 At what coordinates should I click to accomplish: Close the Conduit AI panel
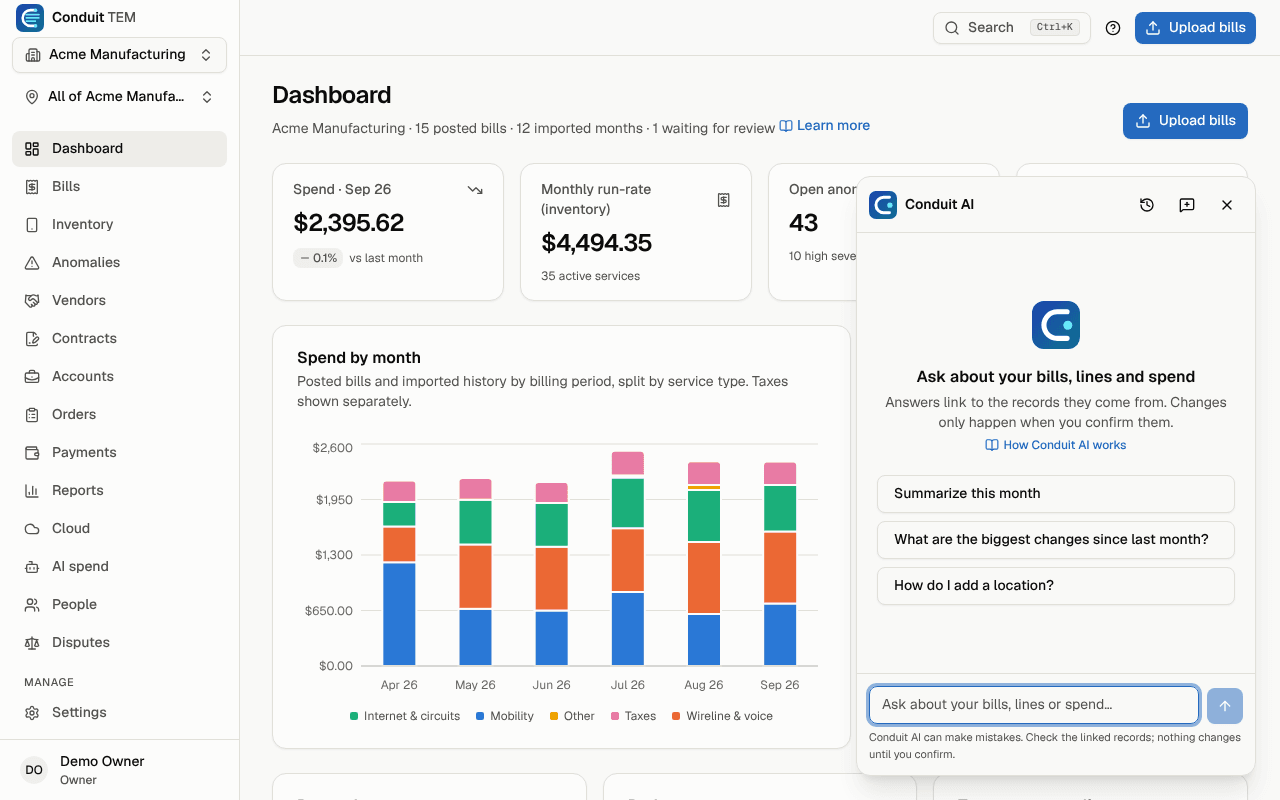point(1227,205)
